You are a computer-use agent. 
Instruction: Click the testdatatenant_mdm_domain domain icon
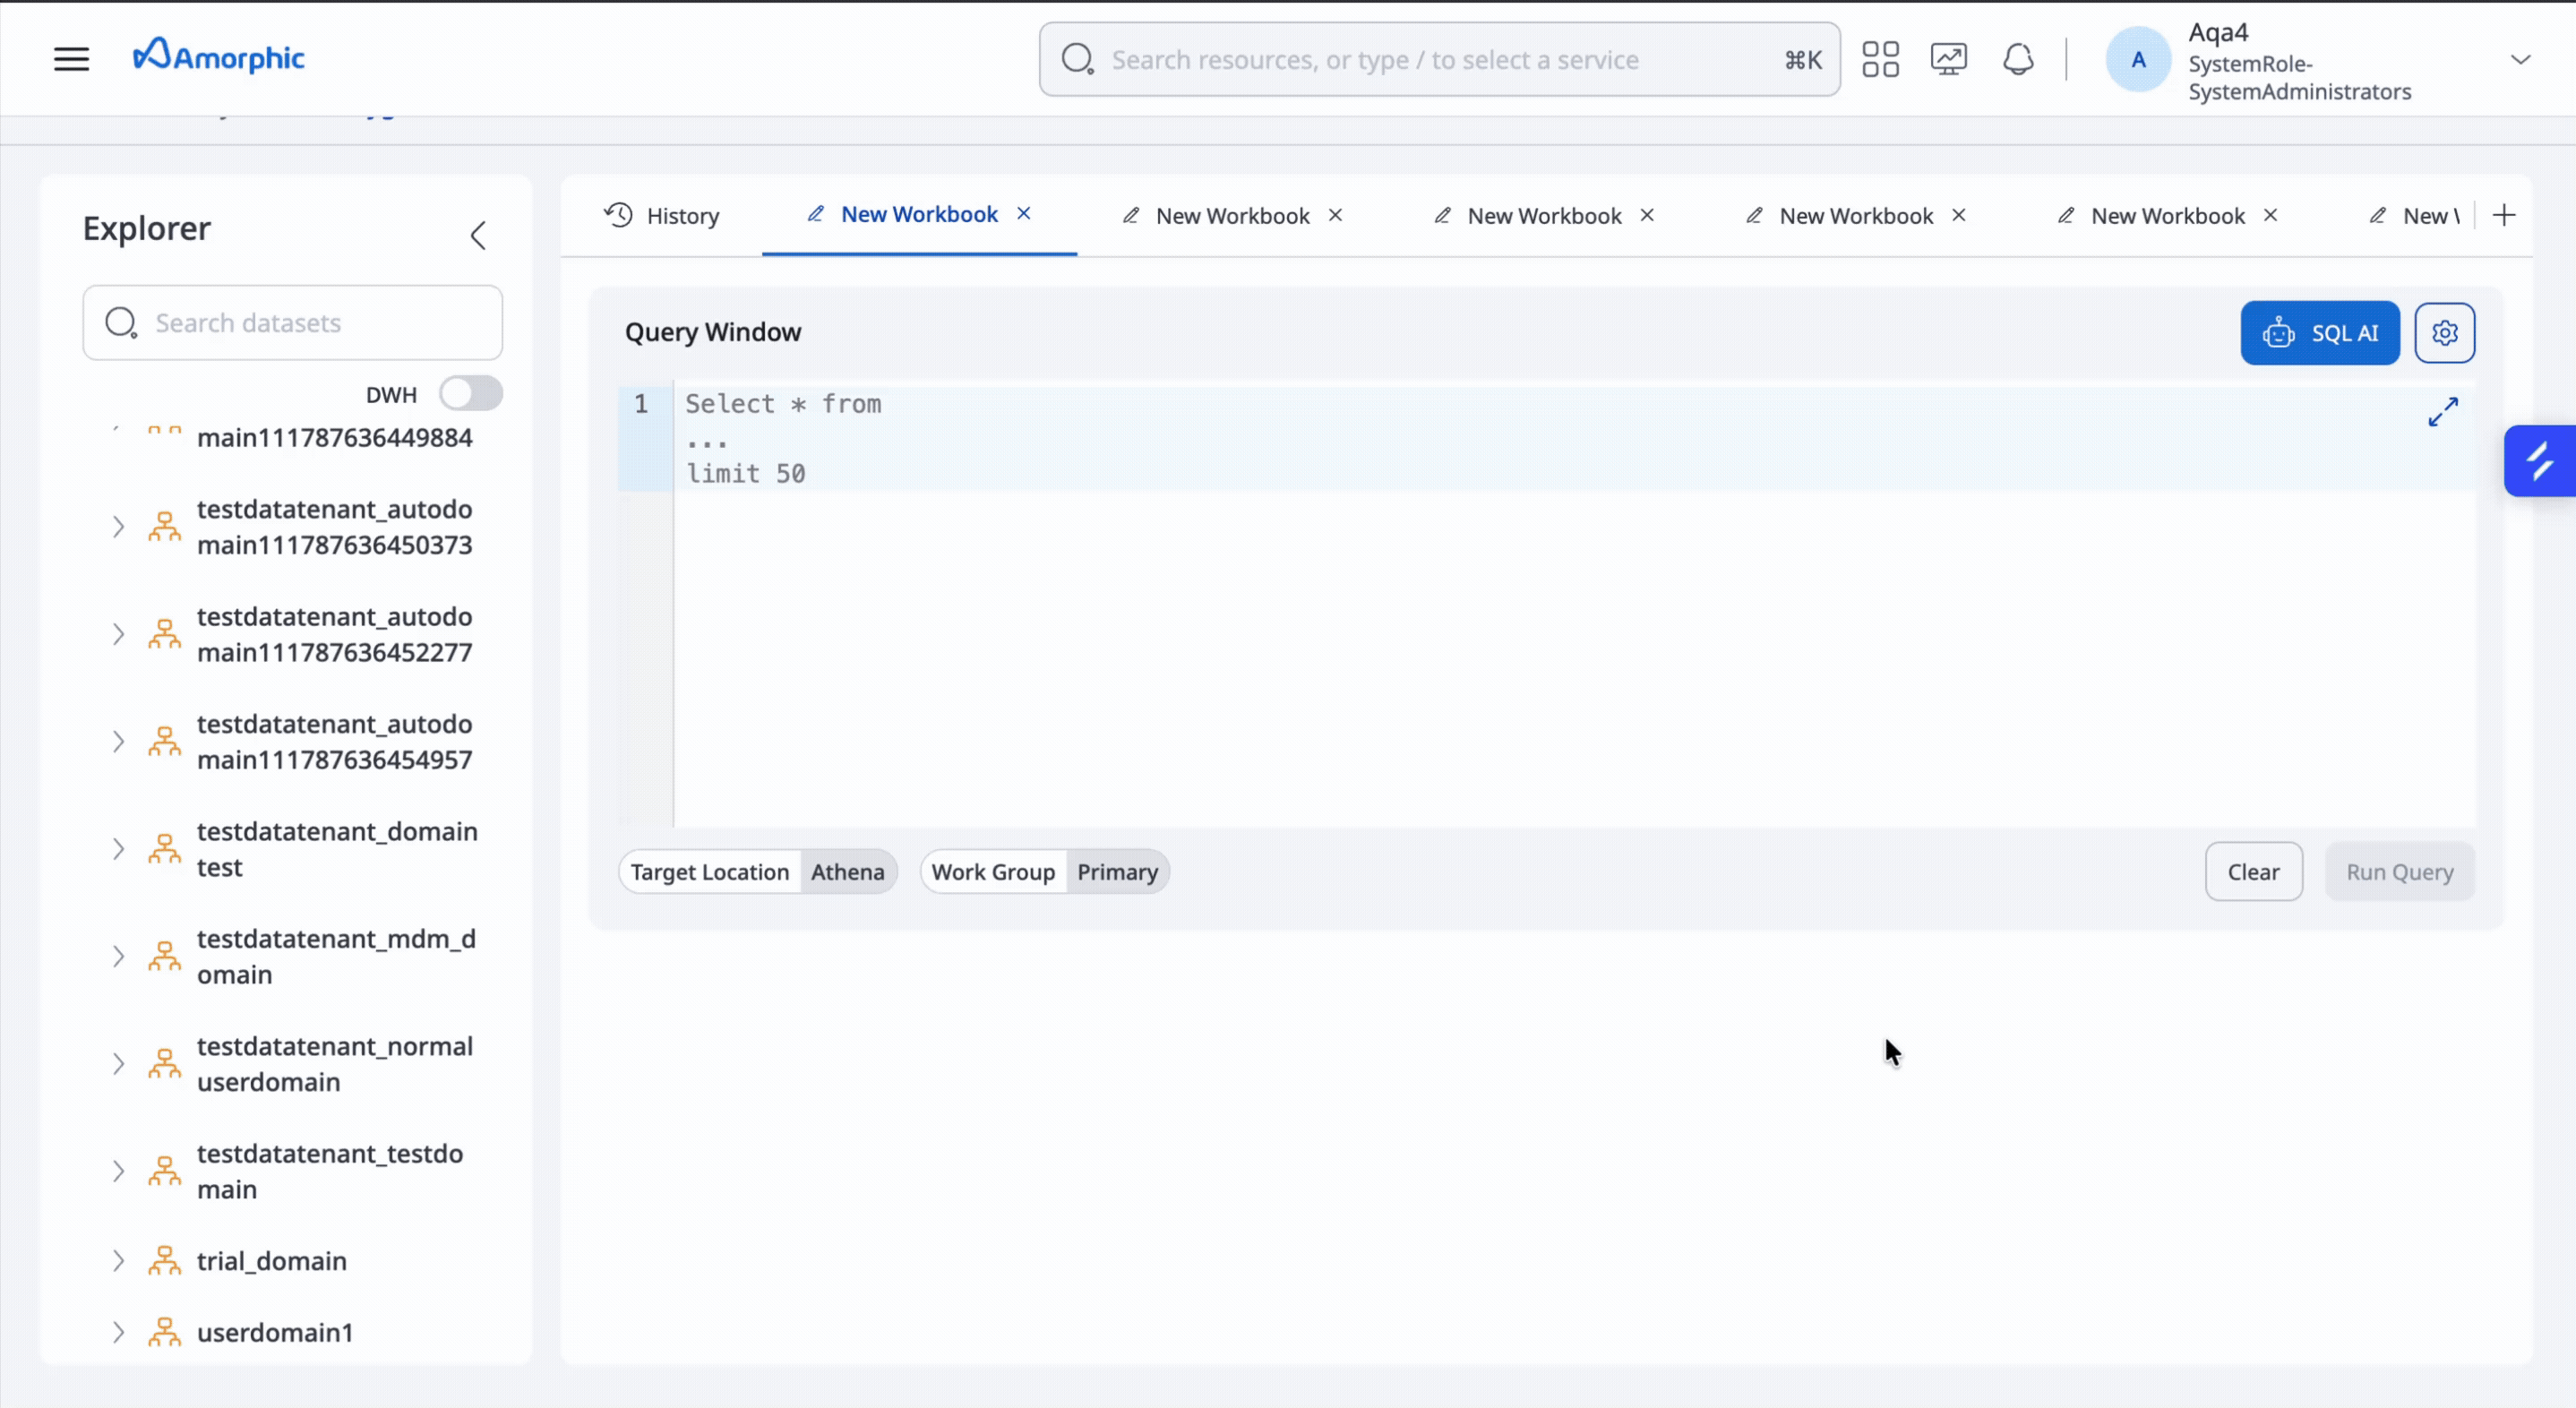165,957
